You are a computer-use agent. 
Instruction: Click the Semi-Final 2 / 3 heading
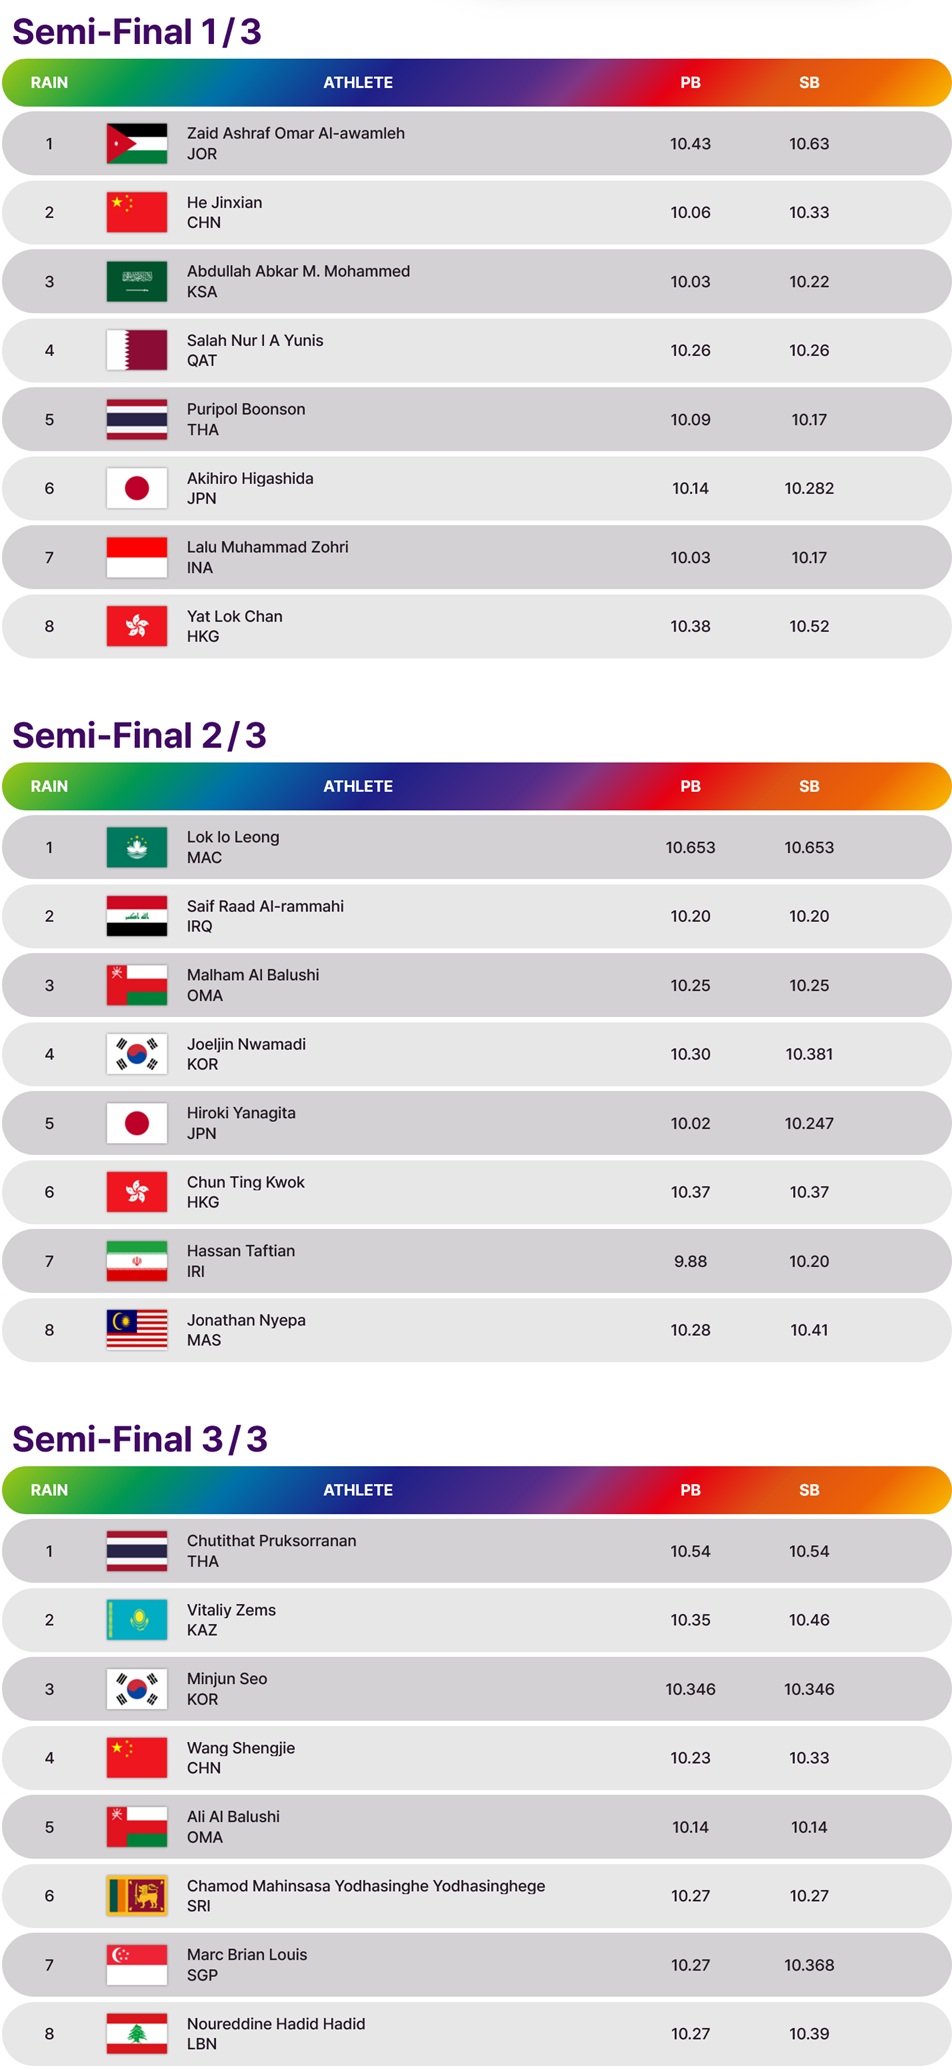pos(139,736)
